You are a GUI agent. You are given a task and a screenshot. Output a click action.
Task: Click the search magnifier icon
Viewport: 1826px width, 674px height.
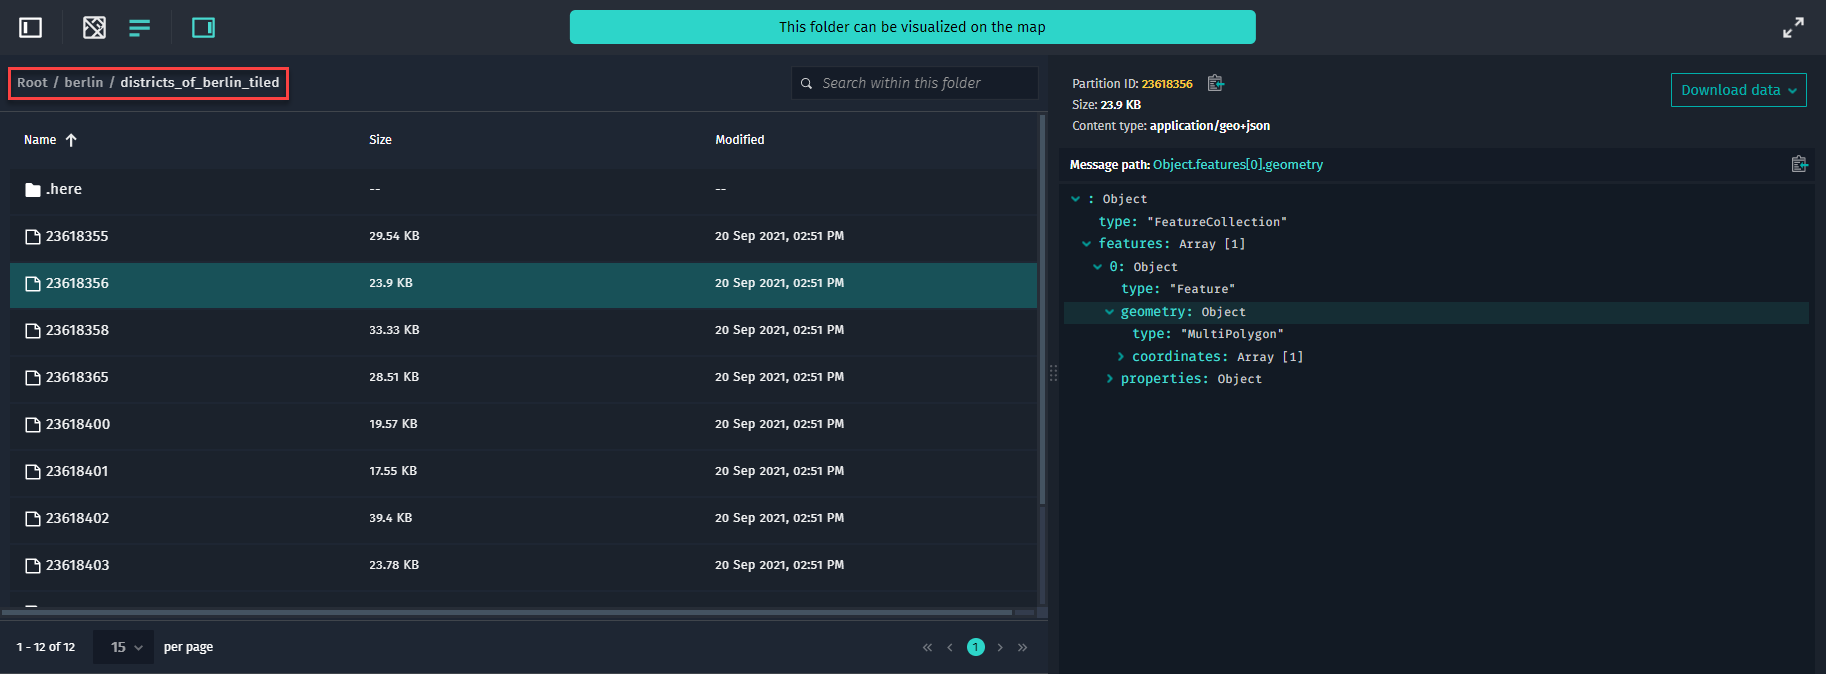click(x=806, y=83)
